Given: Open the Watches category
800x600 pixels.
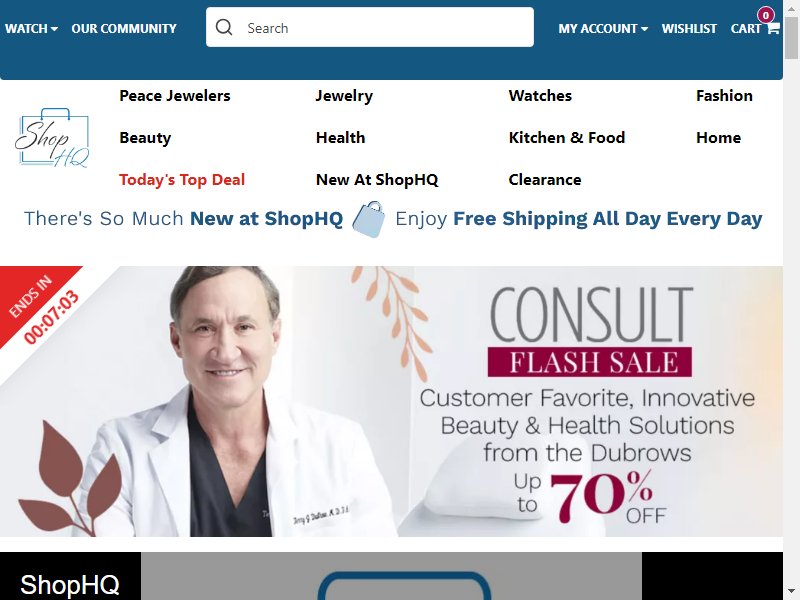Looking at the screenshot, I should [540, 95].
